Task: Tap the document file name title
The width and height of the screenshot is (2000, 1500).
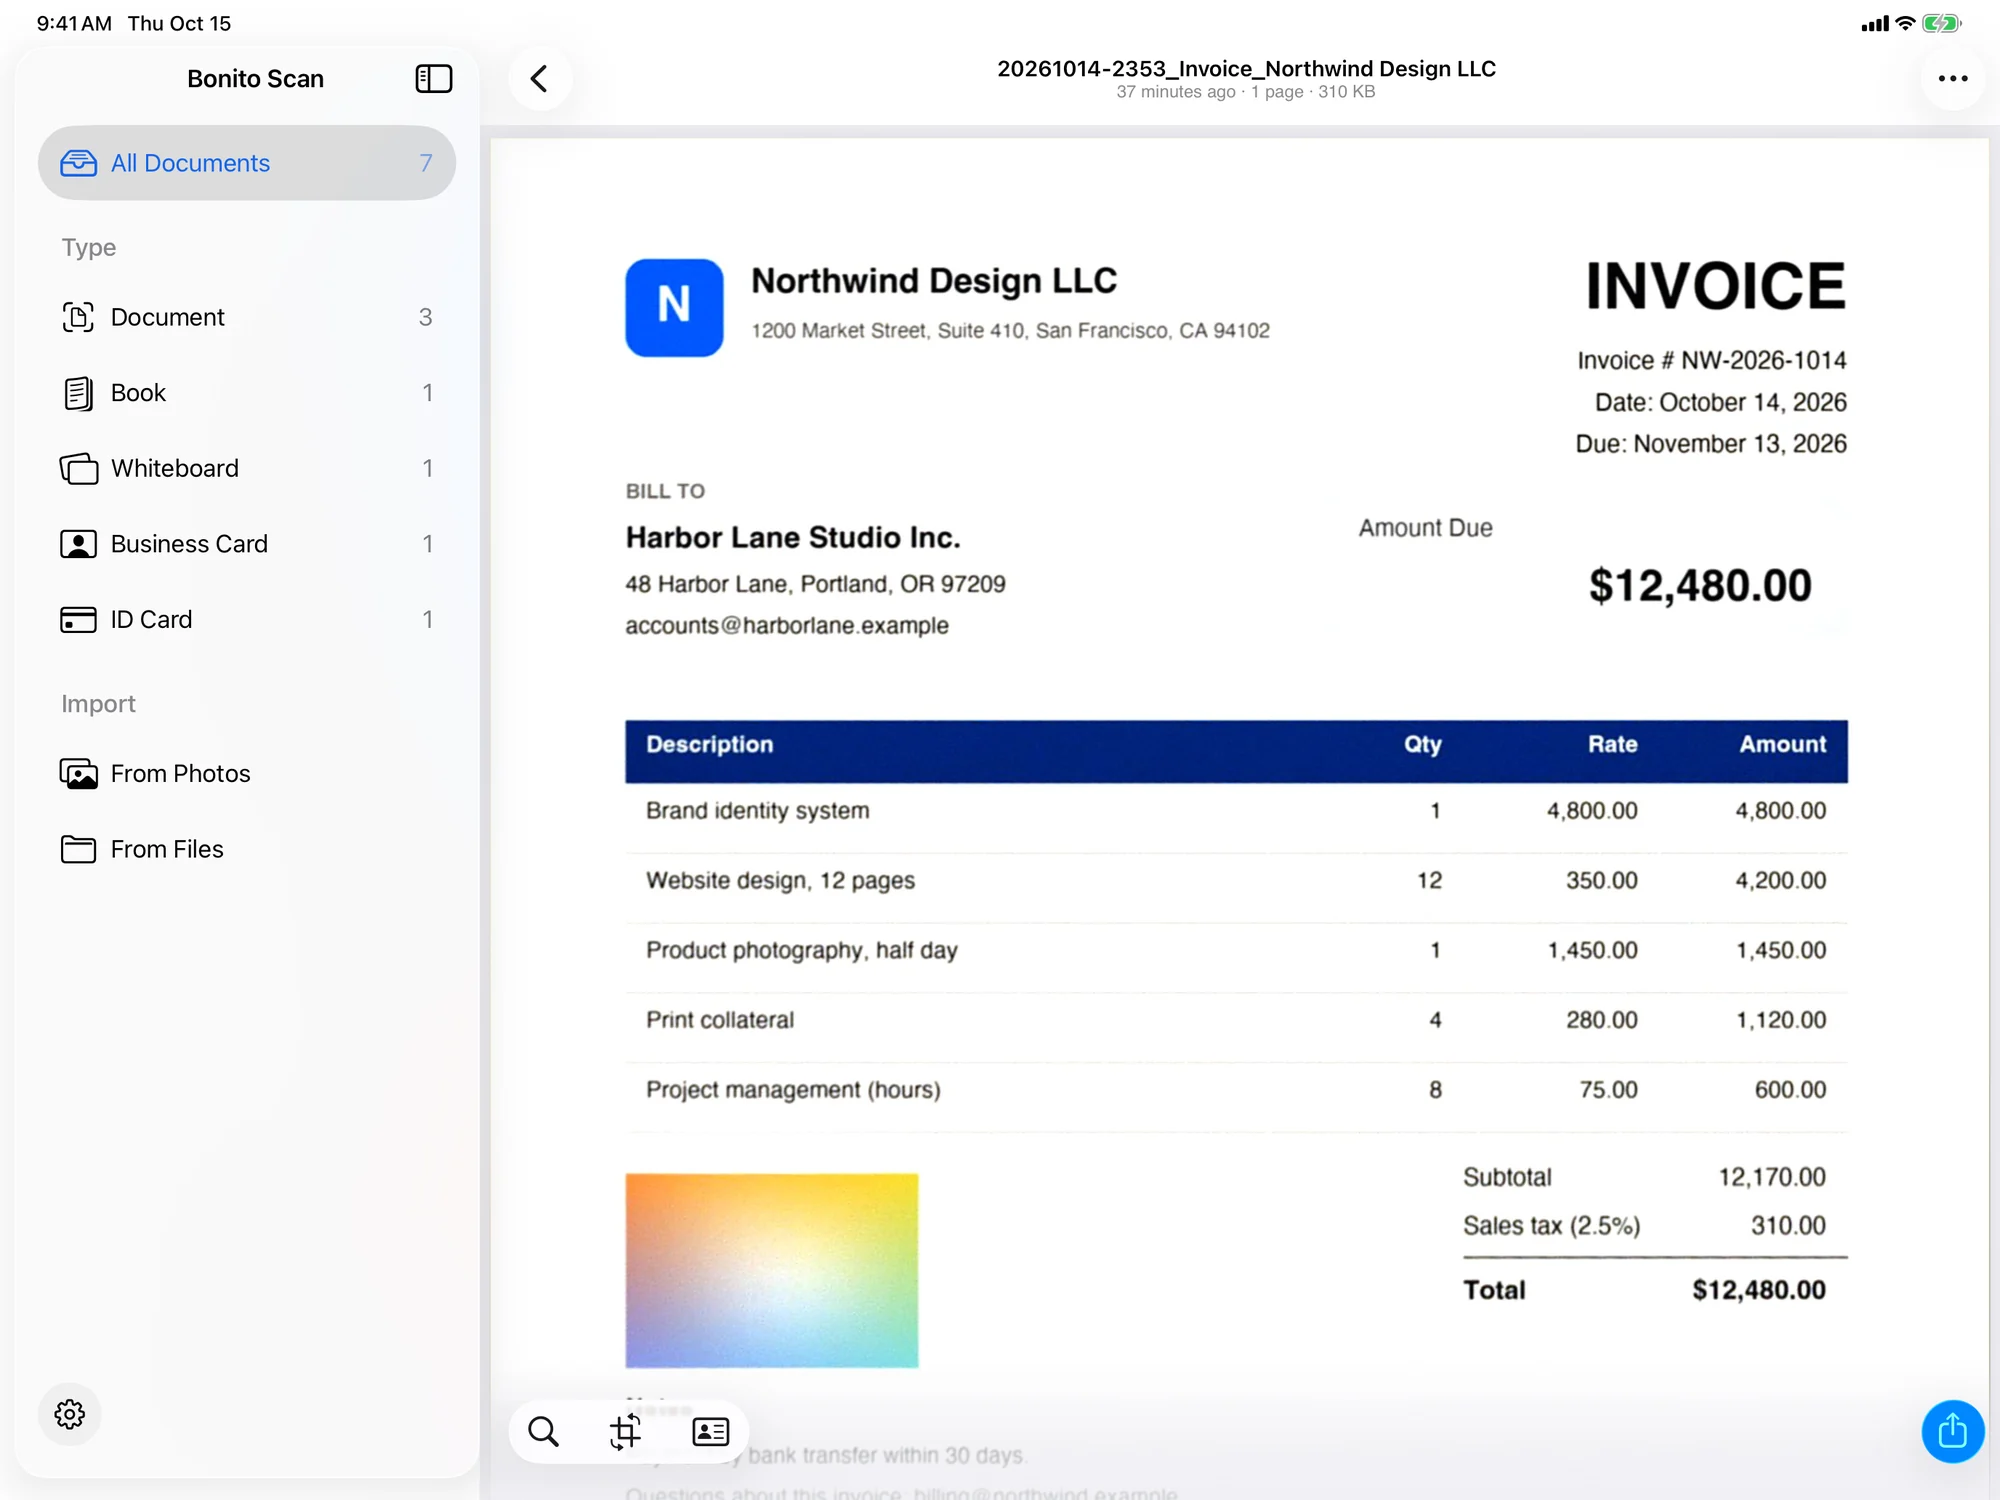Action: coord(1246,68)
